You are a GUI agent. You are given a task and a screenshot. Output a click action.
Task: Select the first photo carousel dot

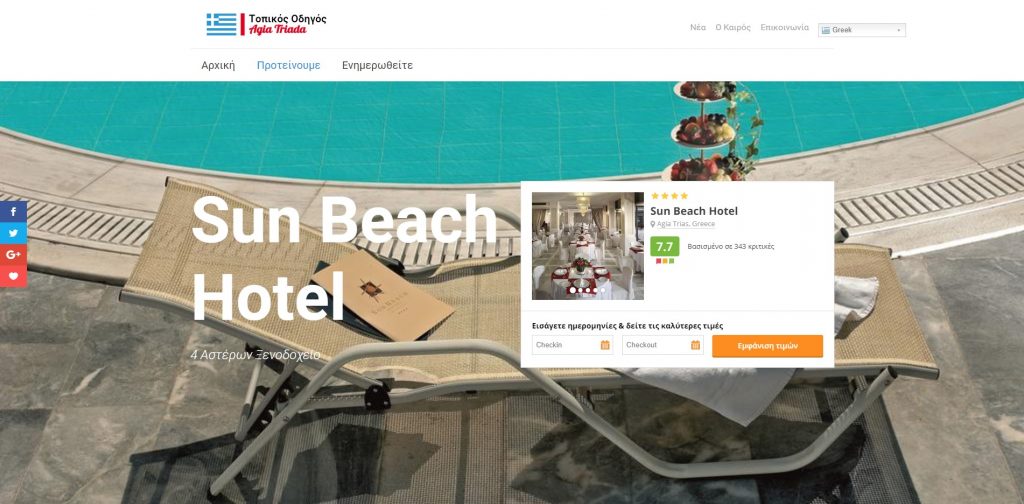coord(573,290)
